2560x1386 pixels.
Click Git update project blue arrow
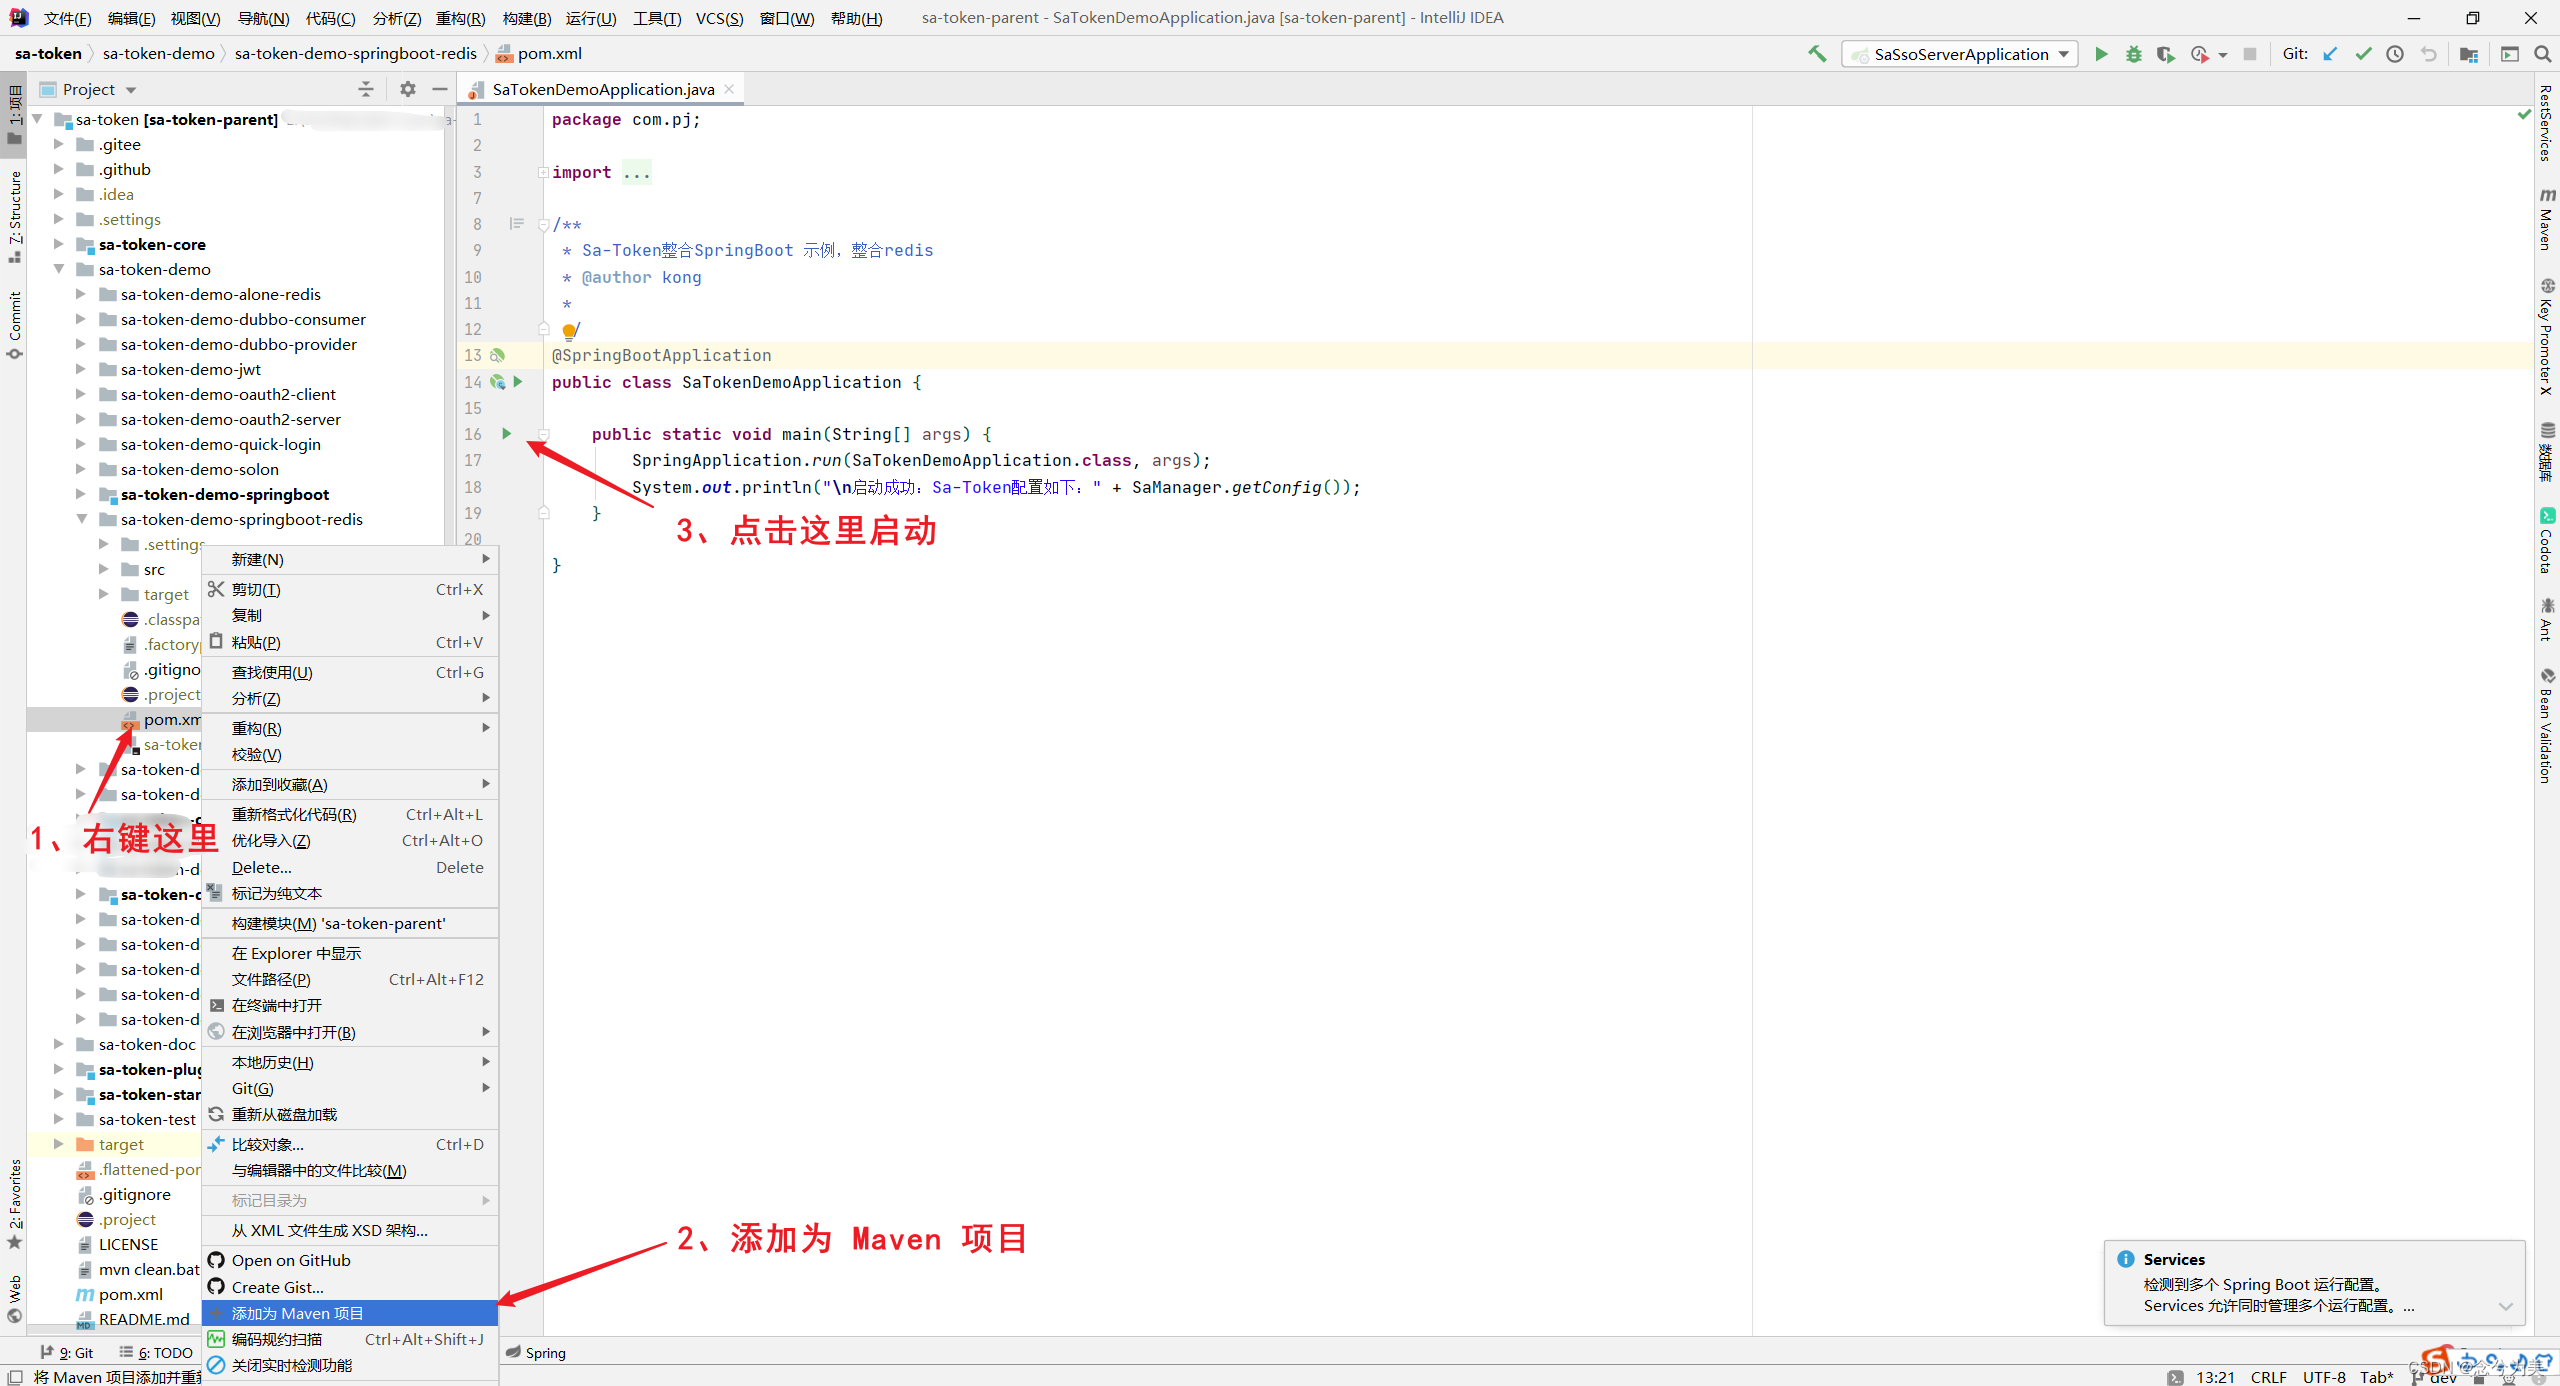[2330, 54]
